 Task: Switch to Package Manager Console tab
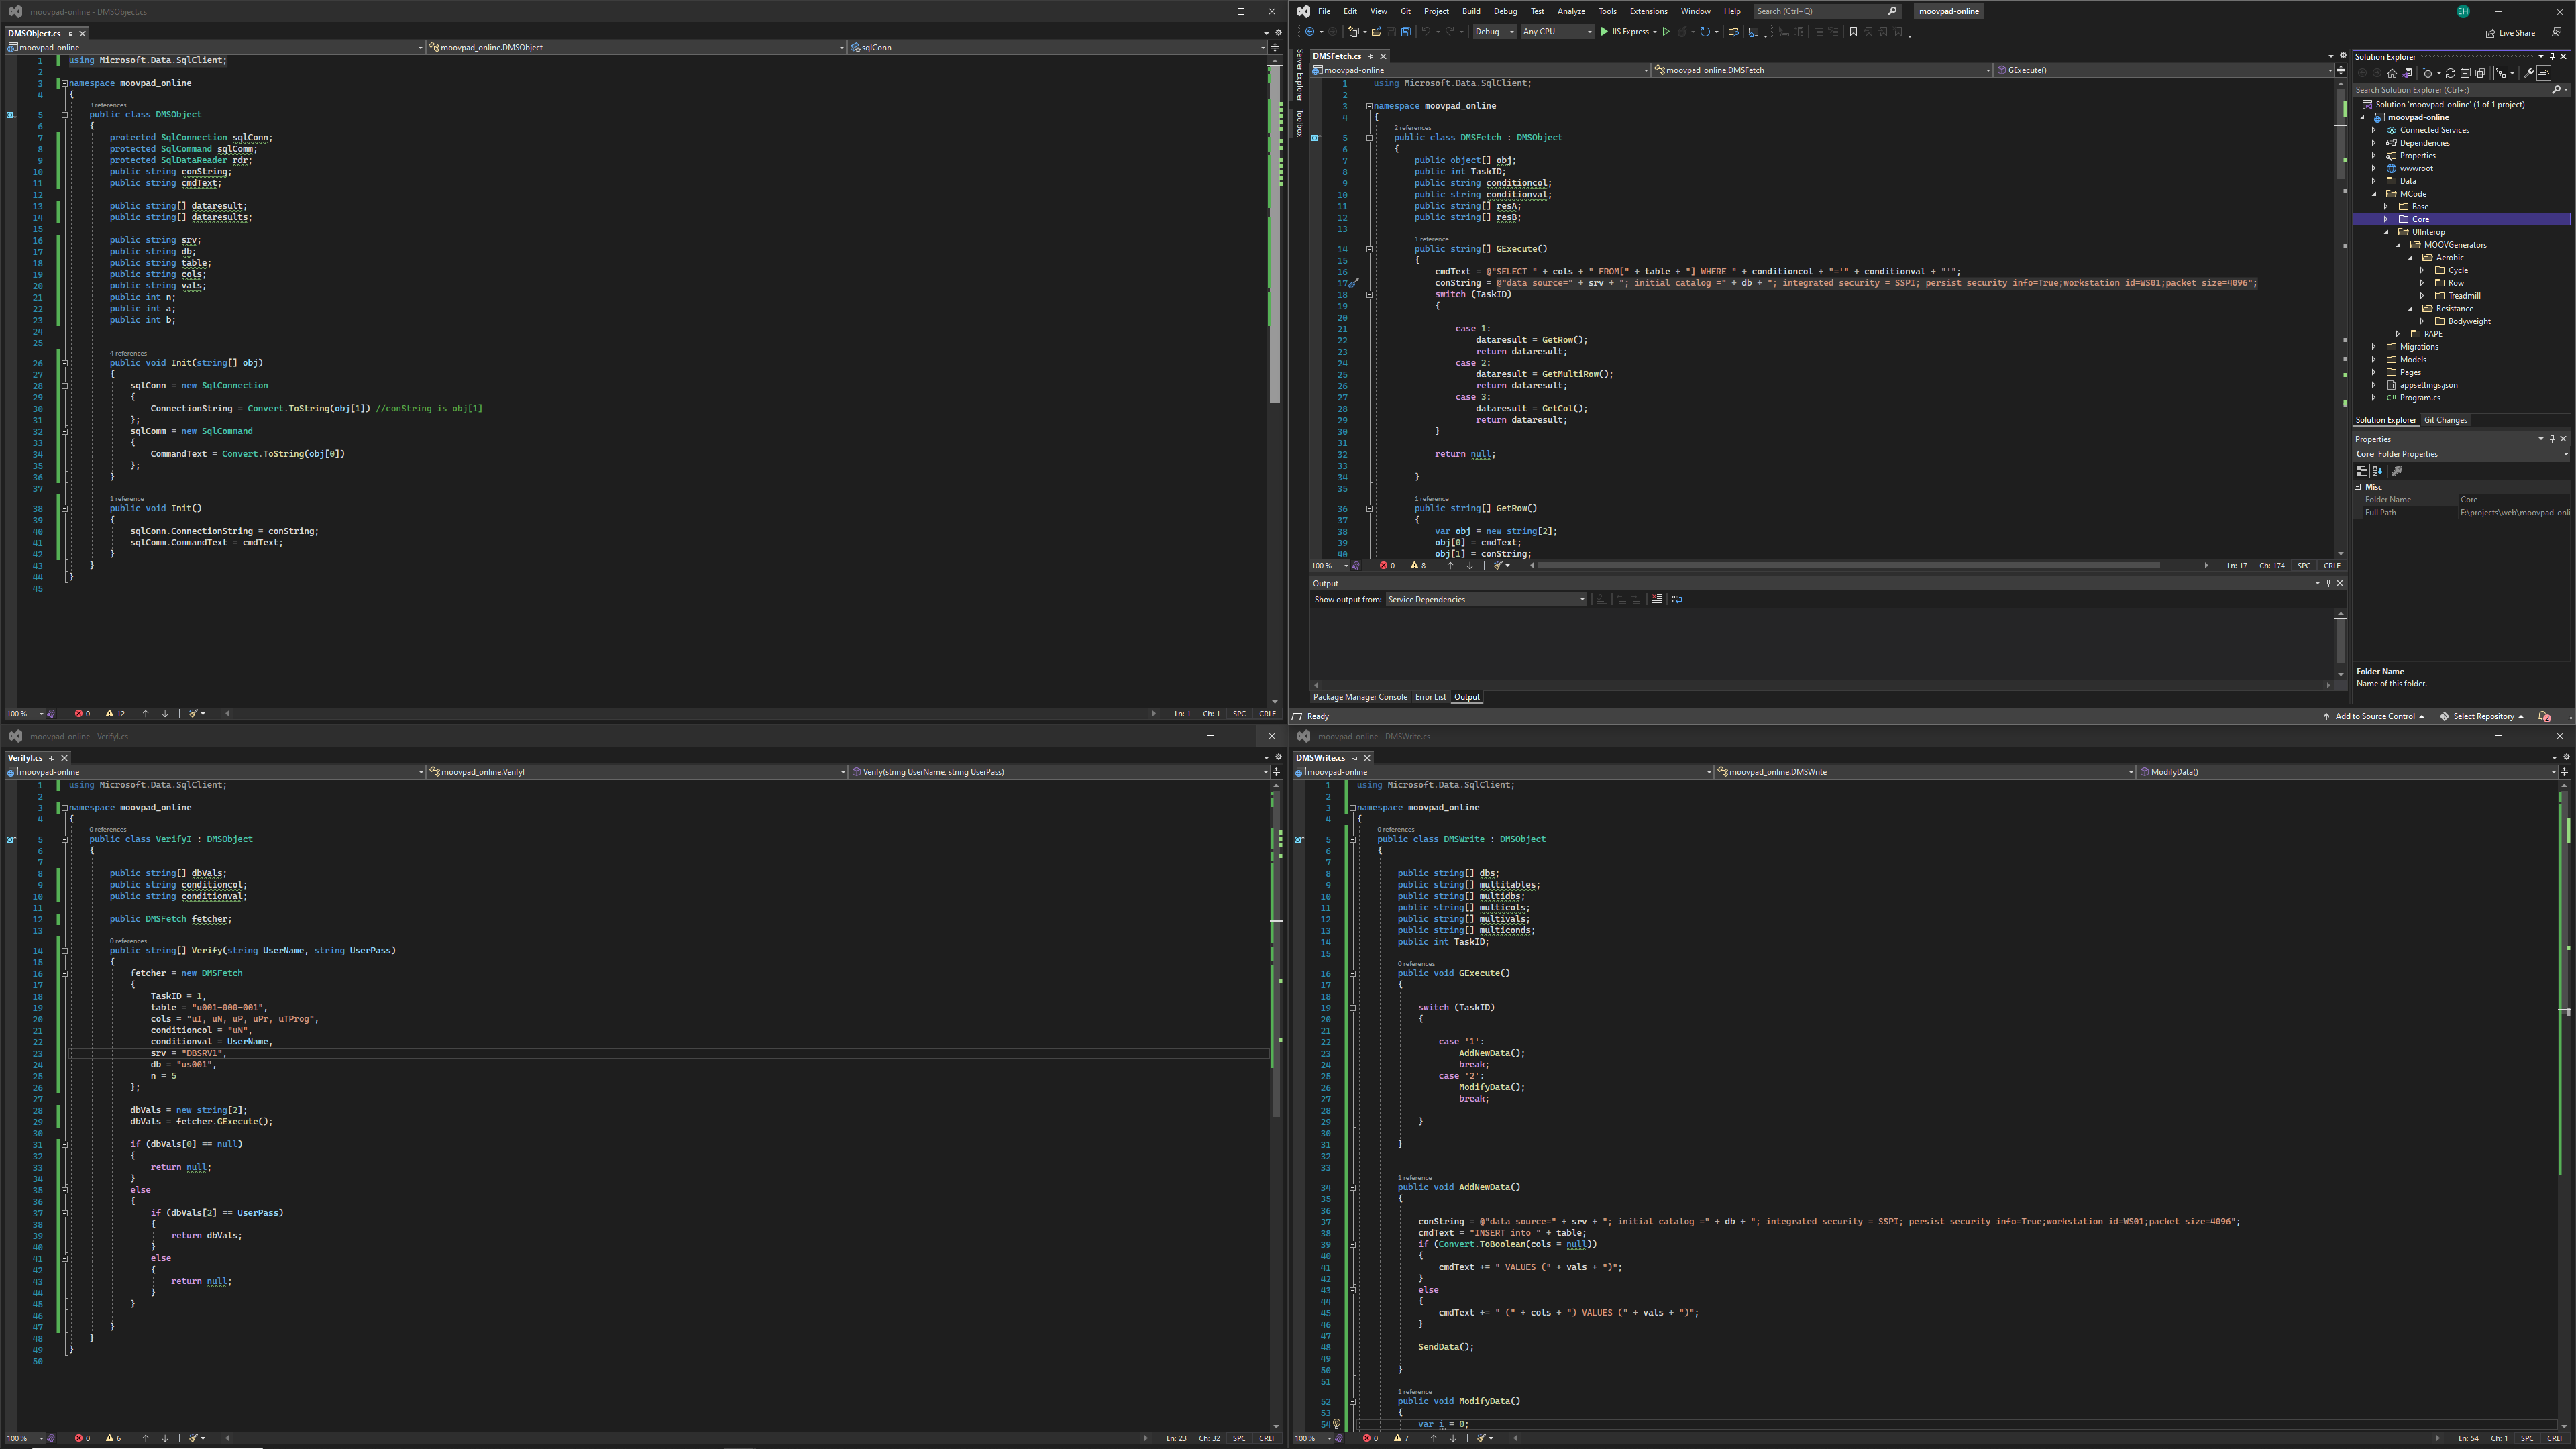point(1360,697)
